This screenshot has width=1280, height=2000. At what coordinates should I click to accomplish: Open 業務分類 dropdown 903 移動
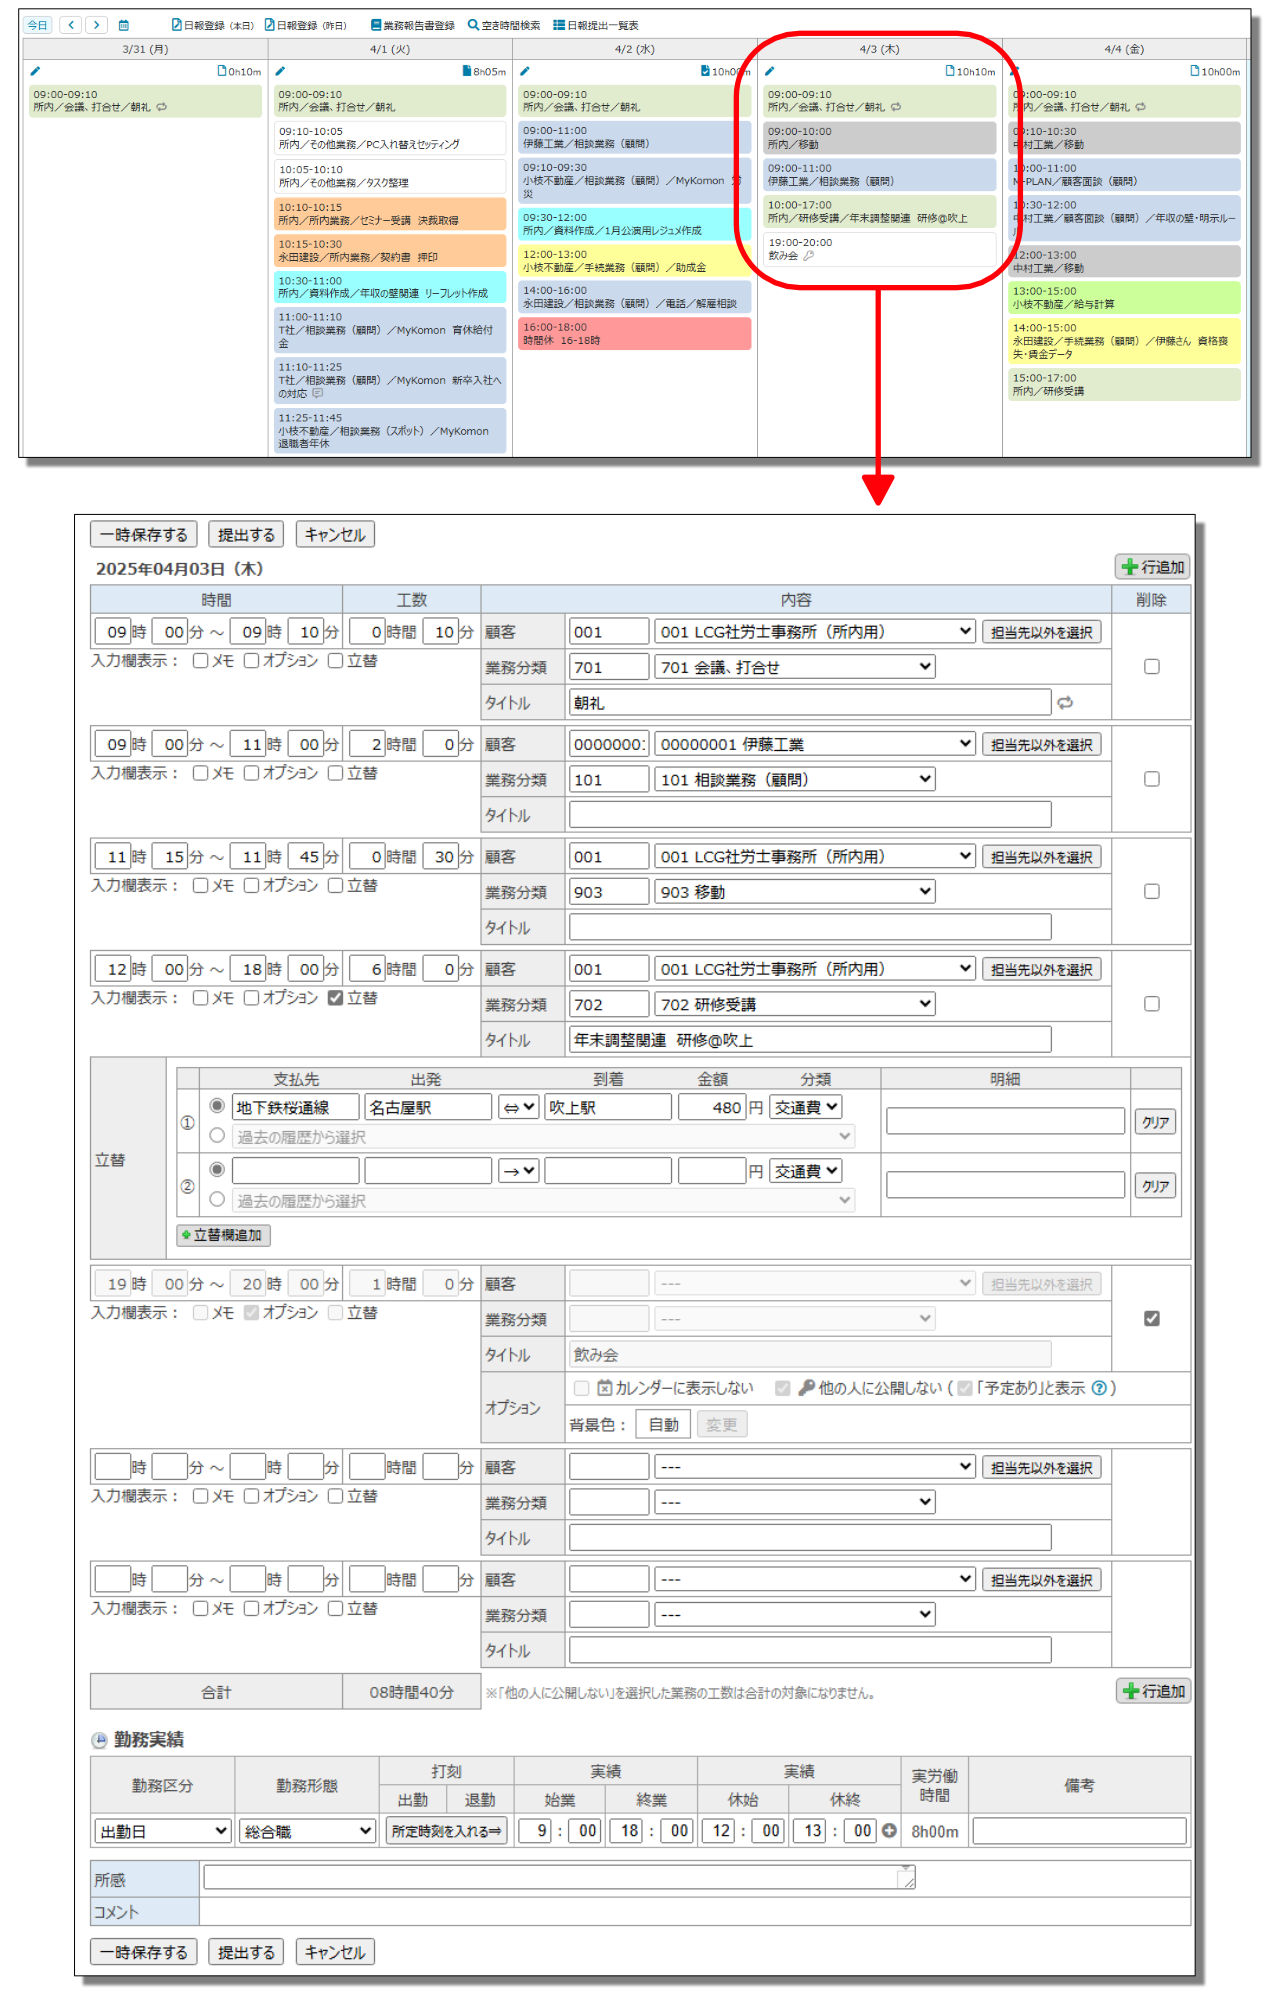pos(795,892)
